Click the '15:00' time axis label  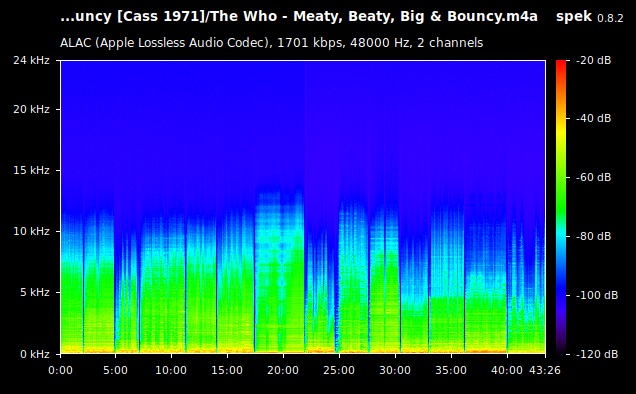click(x=227, y=370)
